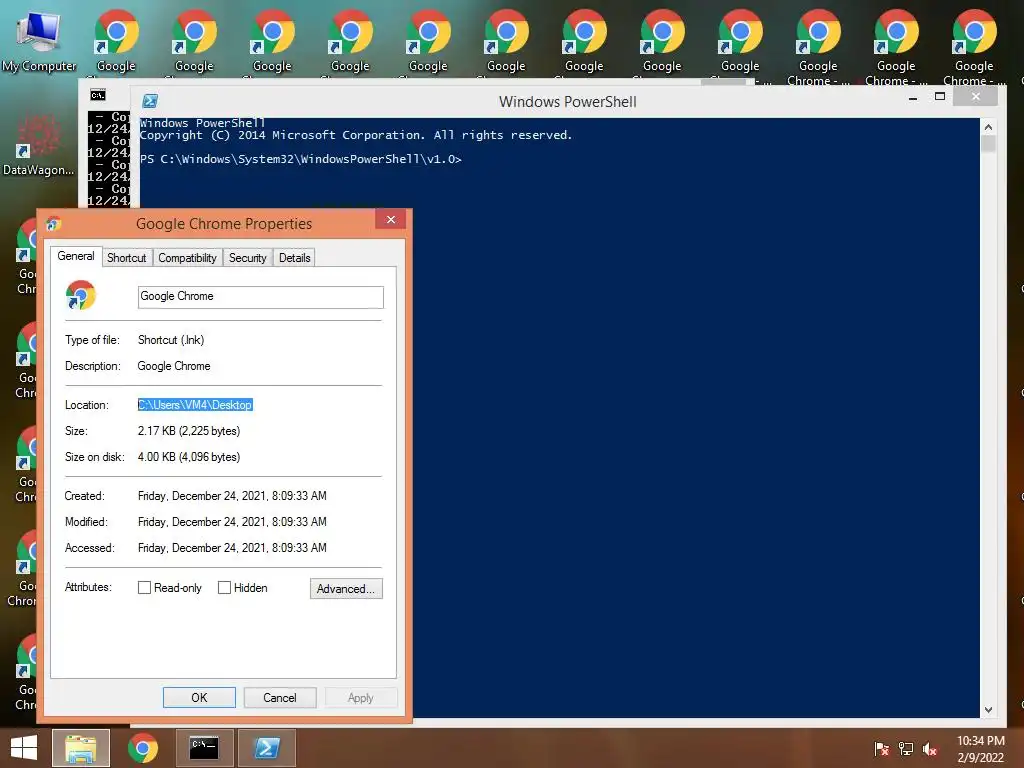Switch to Command Prompt on the taskbar

pos(204,748)
